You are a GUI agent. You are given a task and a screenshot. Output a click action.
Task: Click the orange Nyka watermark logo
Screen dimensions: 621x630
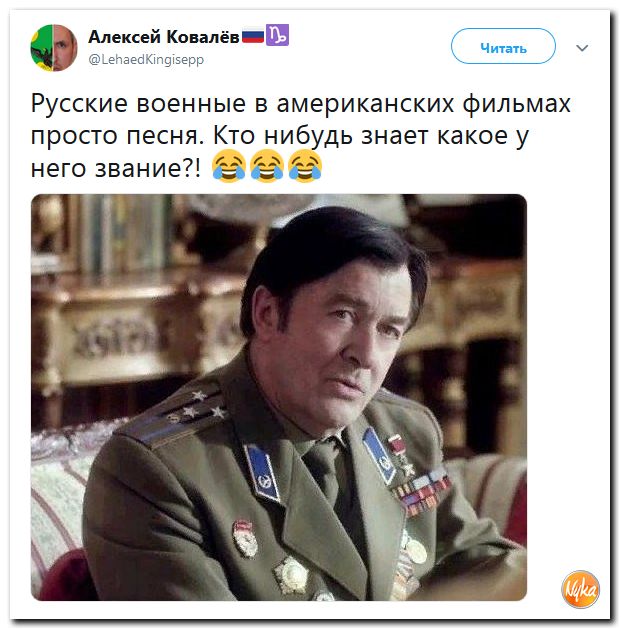pyautogui.click(x=580, y=589)
